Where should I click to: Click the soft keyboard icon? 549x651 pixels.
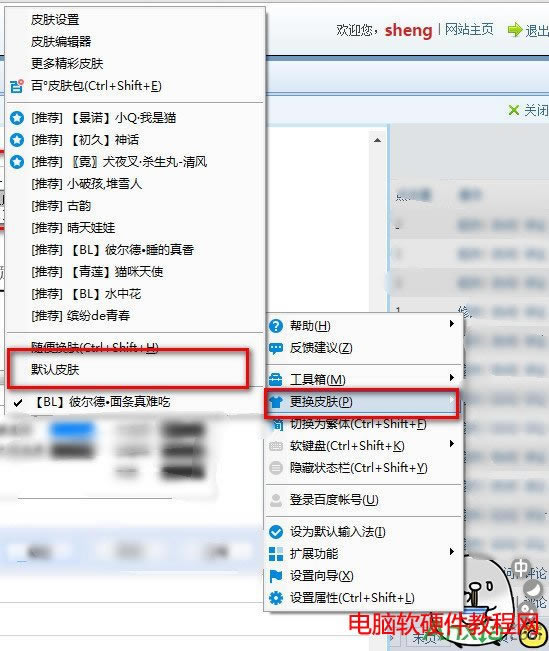coord(276,446)
